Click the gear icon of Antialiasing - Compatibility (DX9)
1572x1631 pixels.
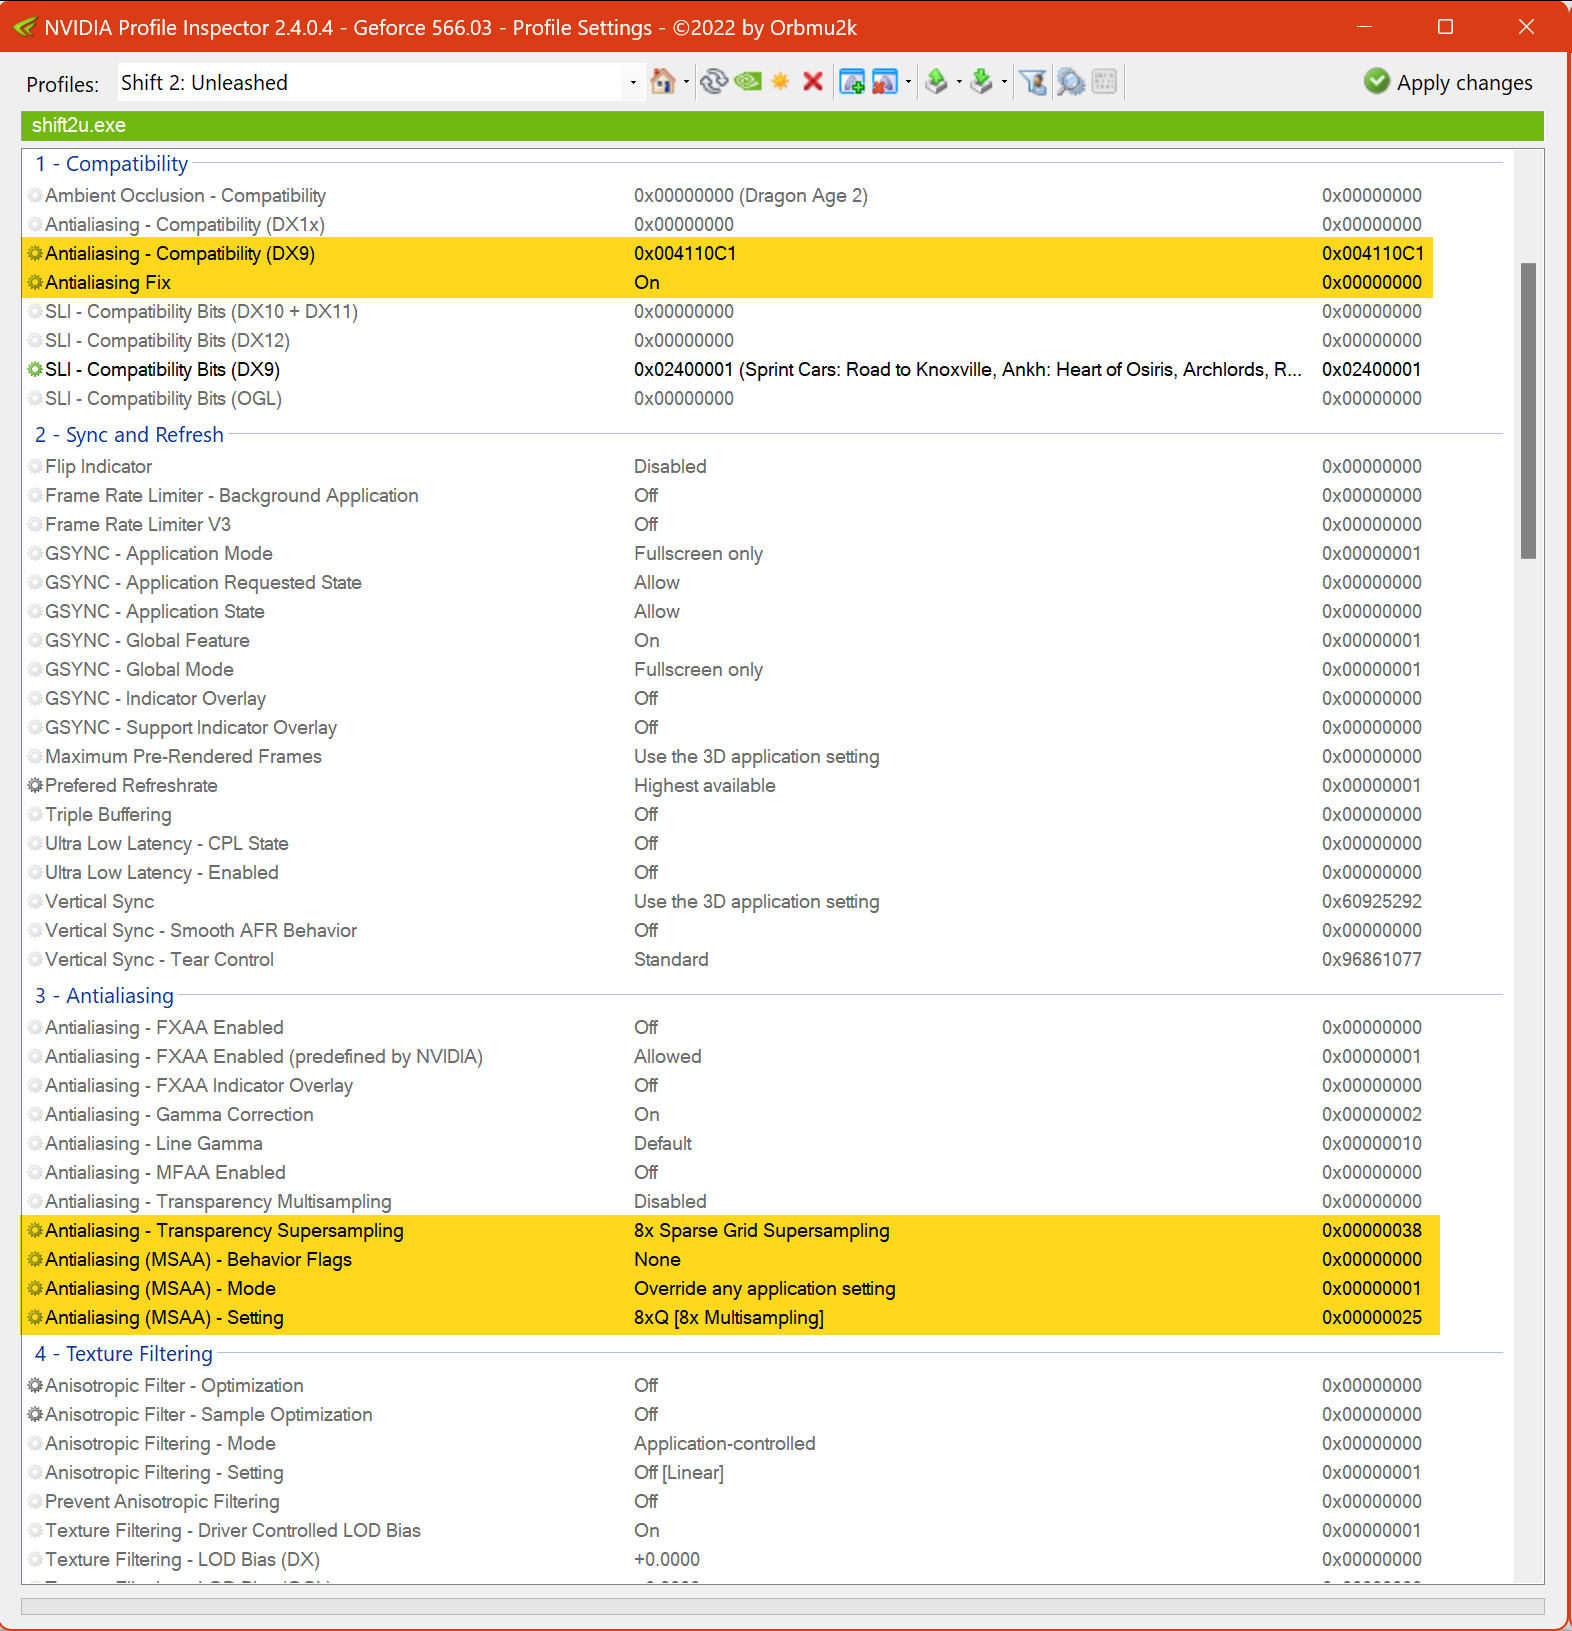tap(35, 254)
